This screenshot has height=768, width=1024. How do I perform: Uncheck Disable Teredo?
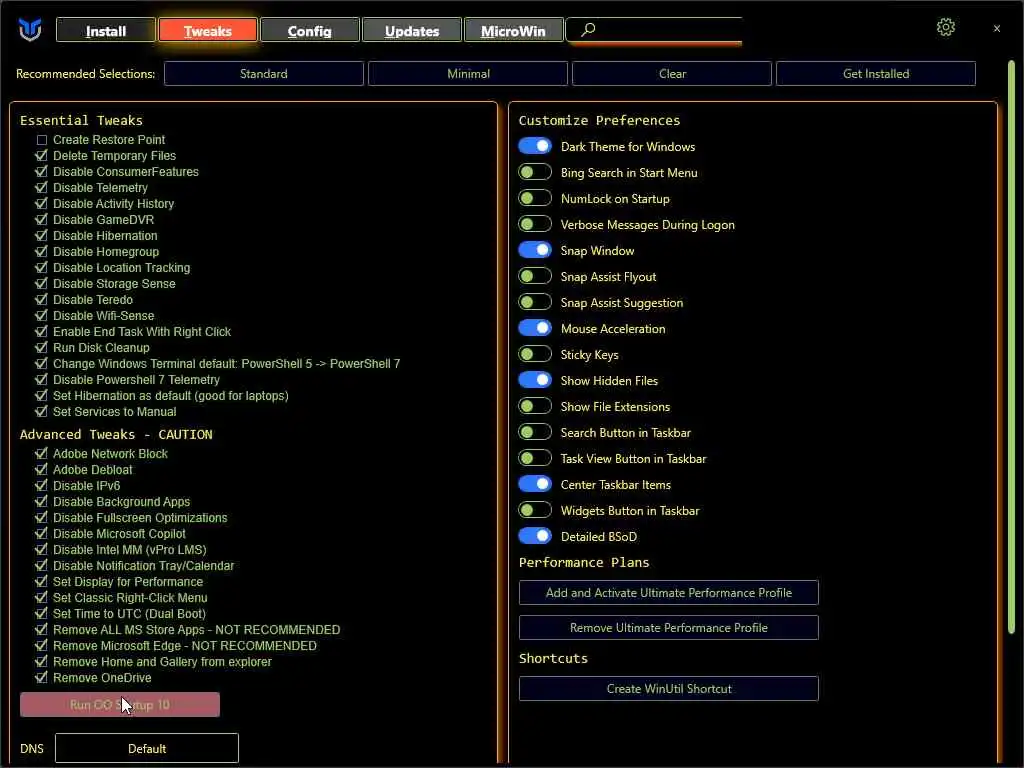[x=42, y=300]
